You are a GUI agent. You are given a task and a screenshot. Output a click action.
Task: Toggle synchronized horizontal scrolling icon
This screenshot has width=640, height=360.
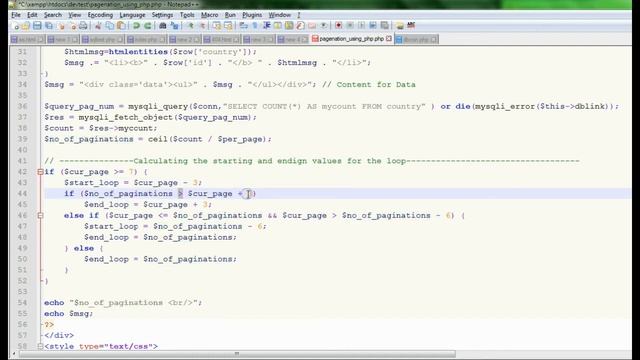(228, 26)
